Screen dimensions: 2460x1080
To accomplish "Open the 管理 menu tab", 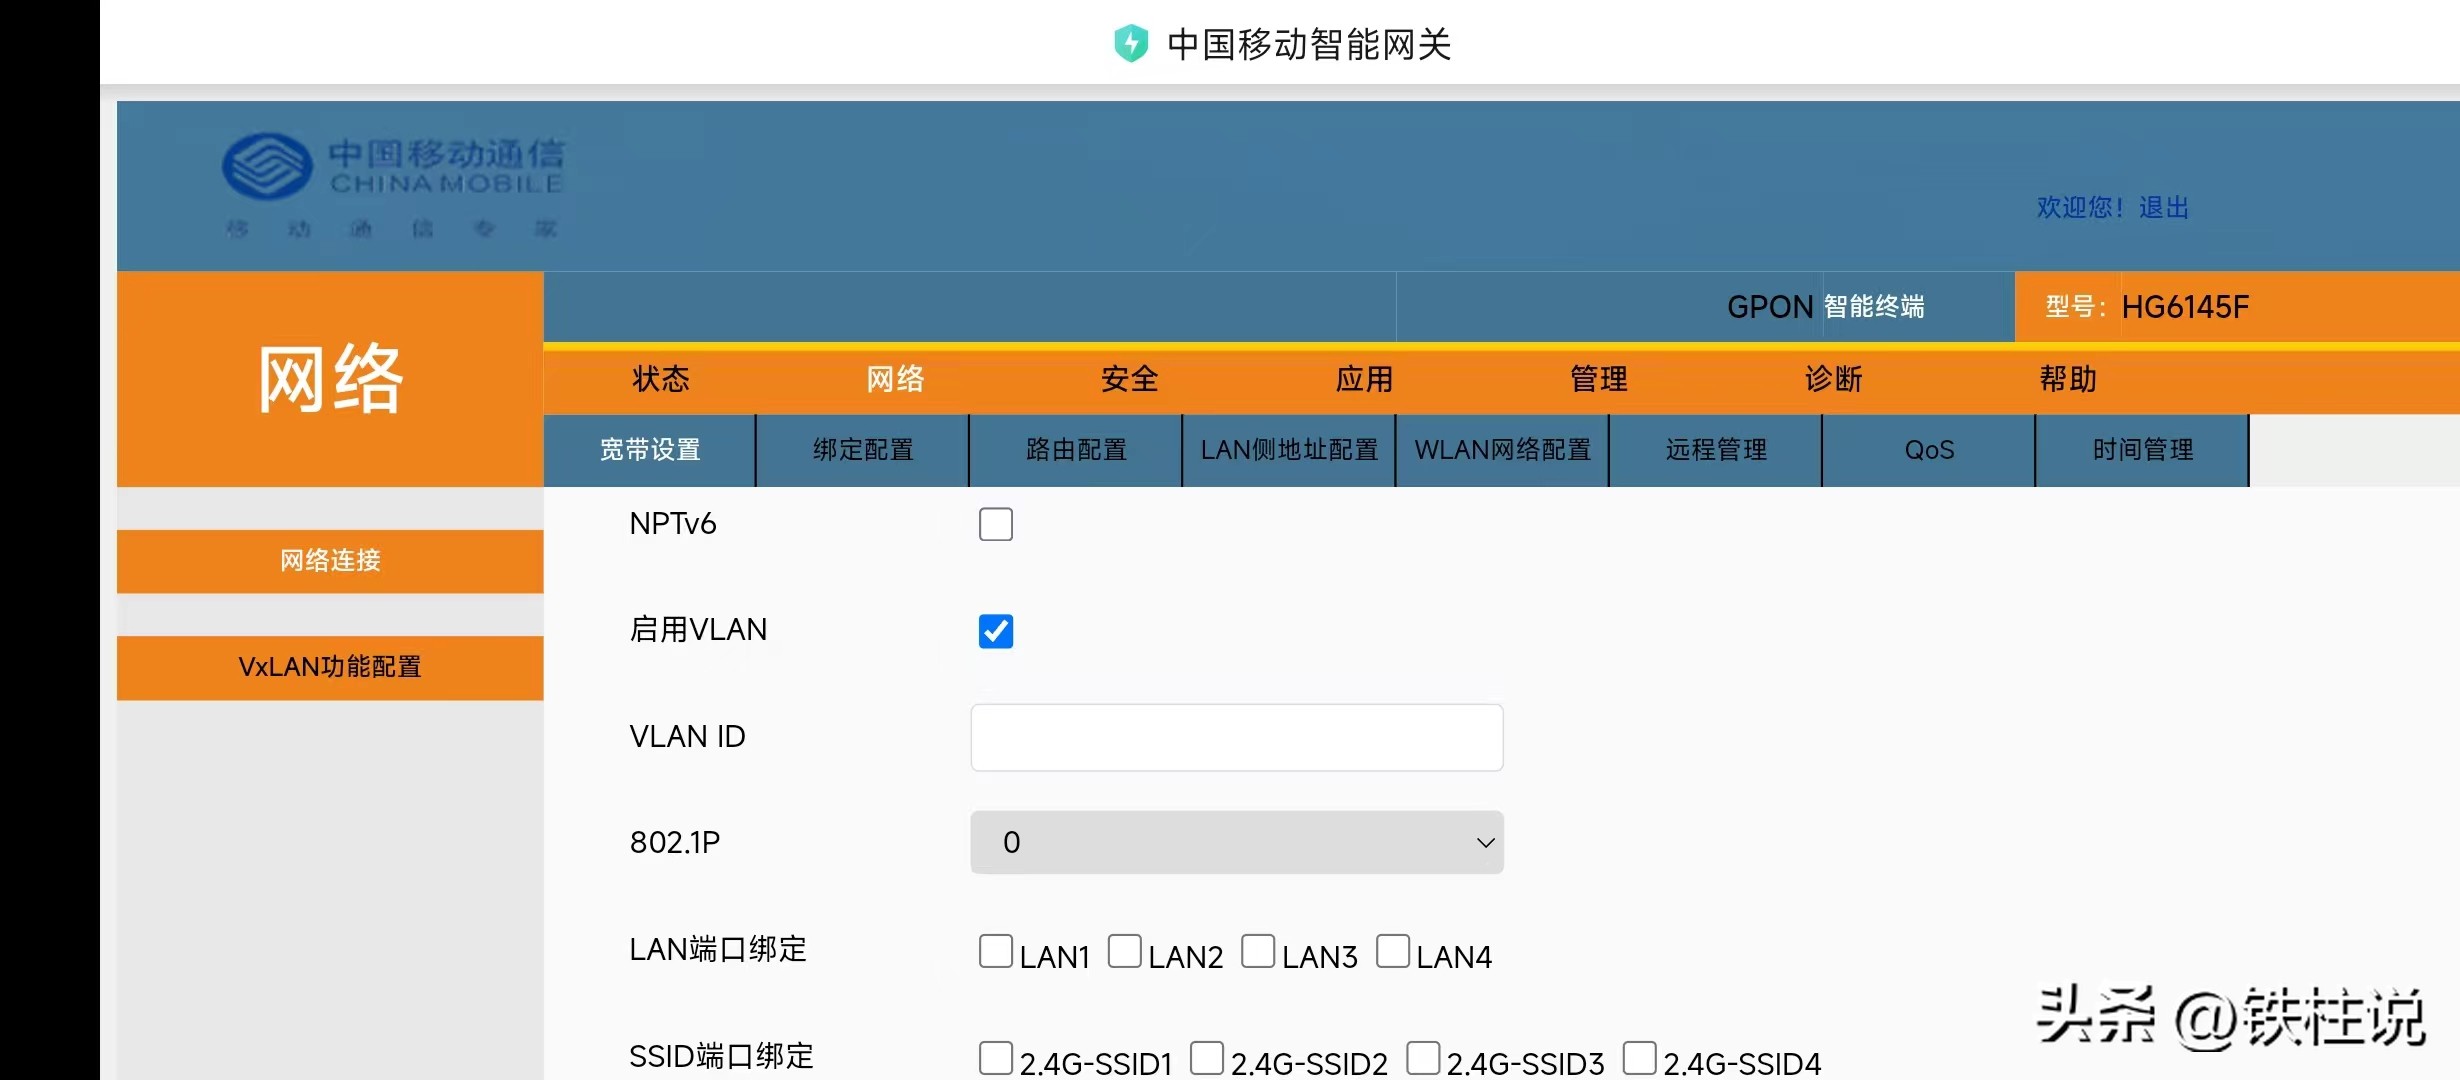I will click(x=1597, y=380).
